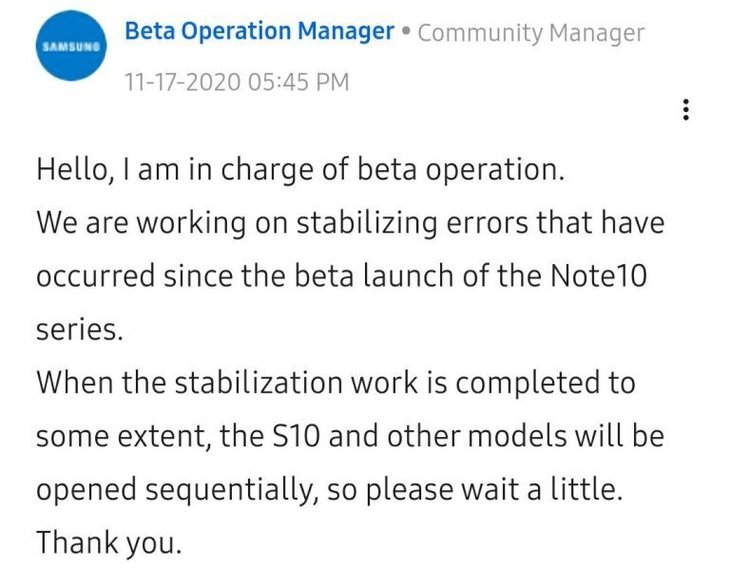Click the Samsung profile avatar
This screenshot has width=730, height=568.
click(x=71, y=46)
